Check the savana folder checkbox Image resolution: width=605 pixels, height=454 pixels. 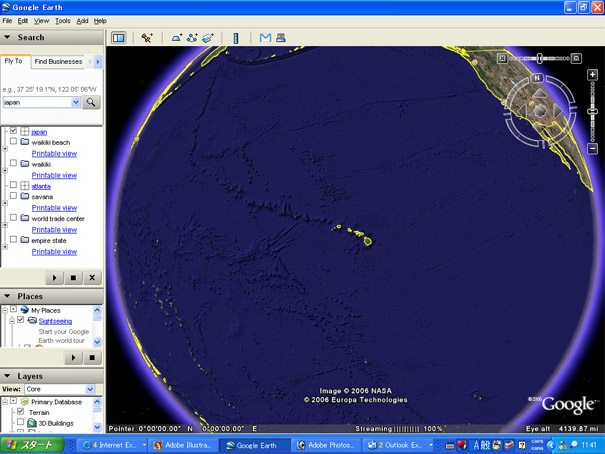click(x=14, y=196)
